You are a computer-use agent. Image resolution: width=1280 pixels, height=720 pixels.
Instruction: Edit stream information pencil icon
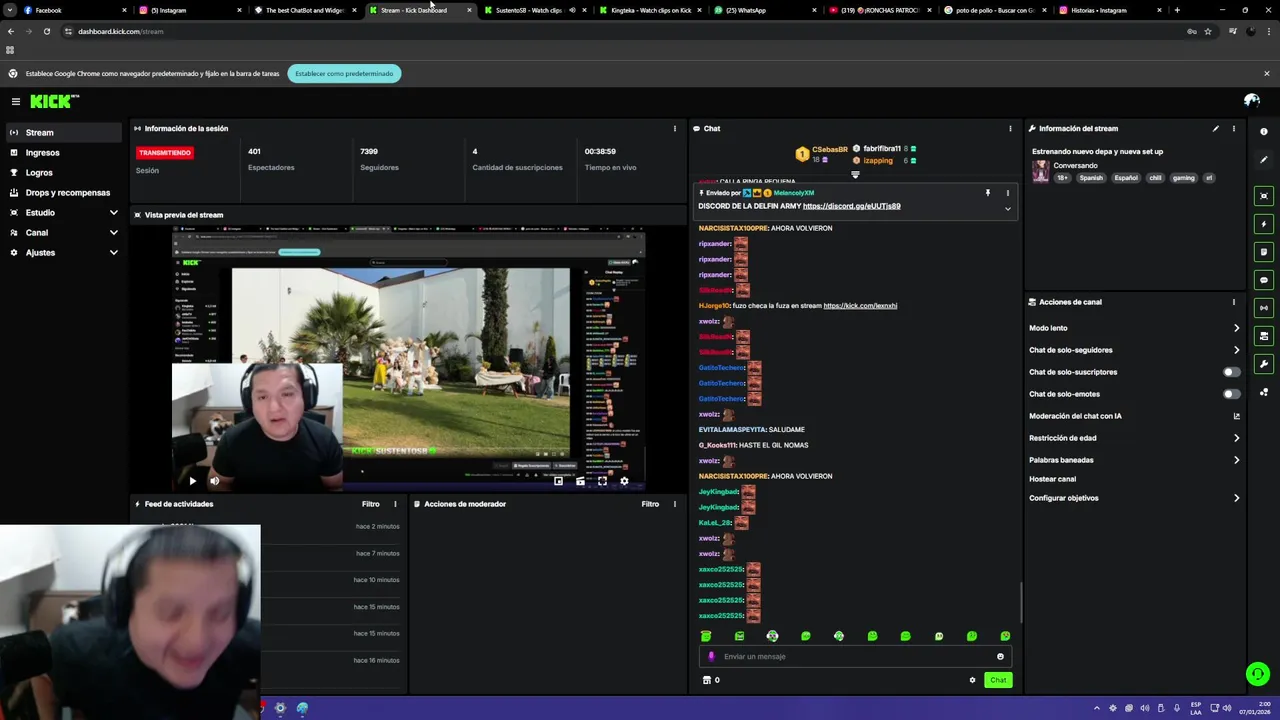[x=1216, y=128]
